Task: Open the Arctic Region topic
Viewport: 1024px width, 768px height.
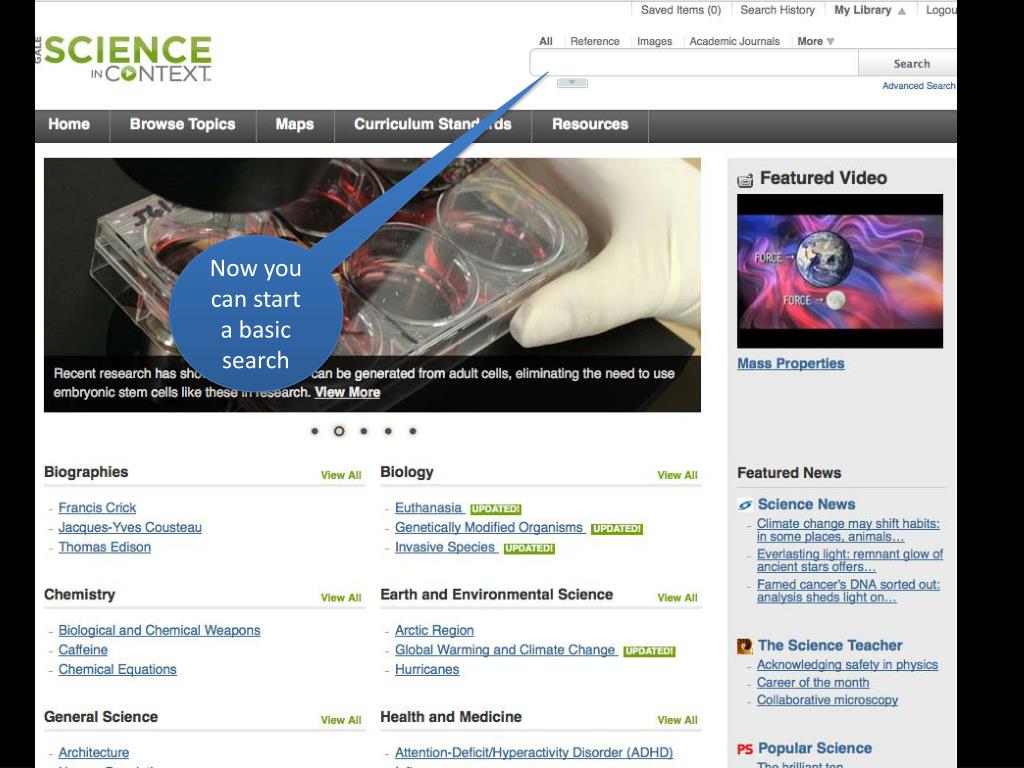Action: coord(434,630)
